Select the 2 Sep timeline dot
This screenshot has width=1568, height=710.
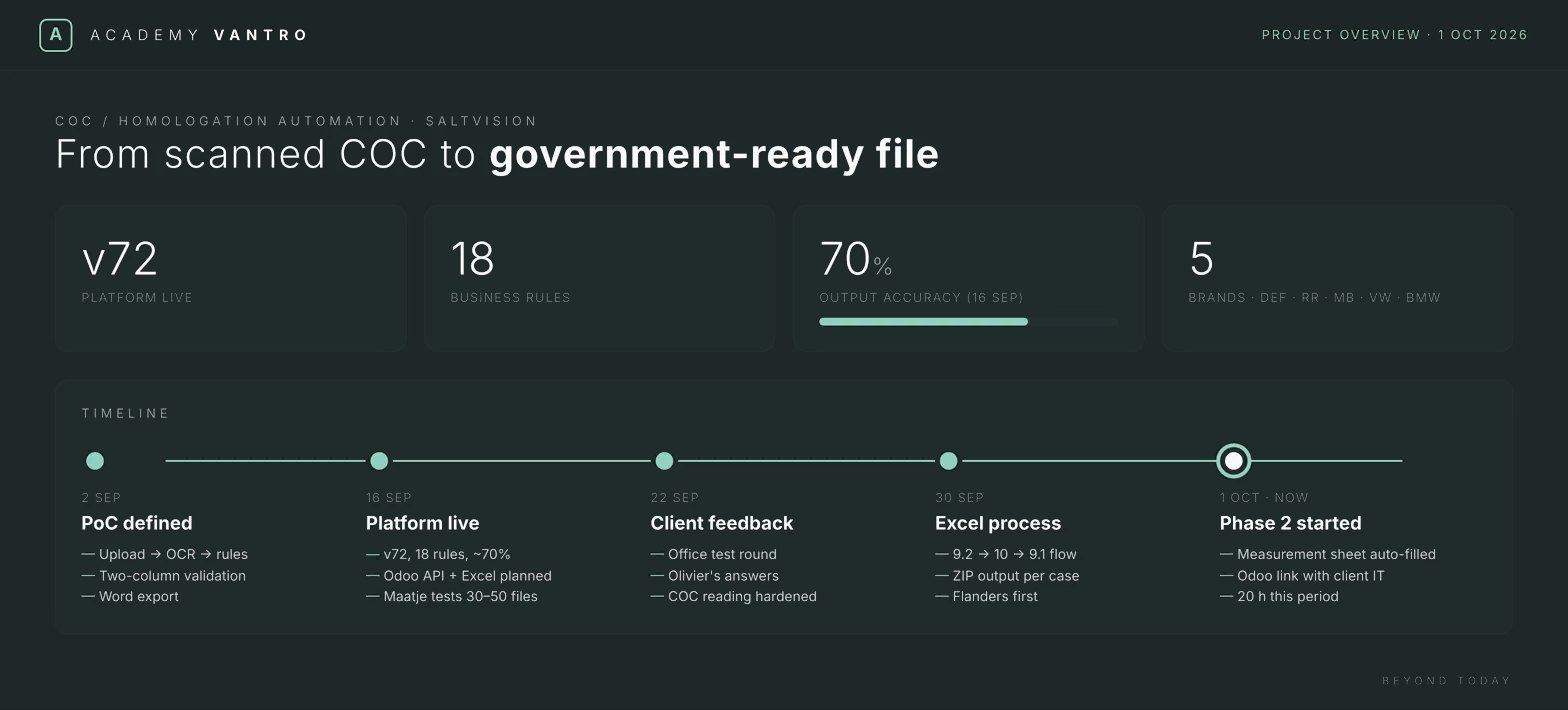pyautogui.click(x=95, y=461)
